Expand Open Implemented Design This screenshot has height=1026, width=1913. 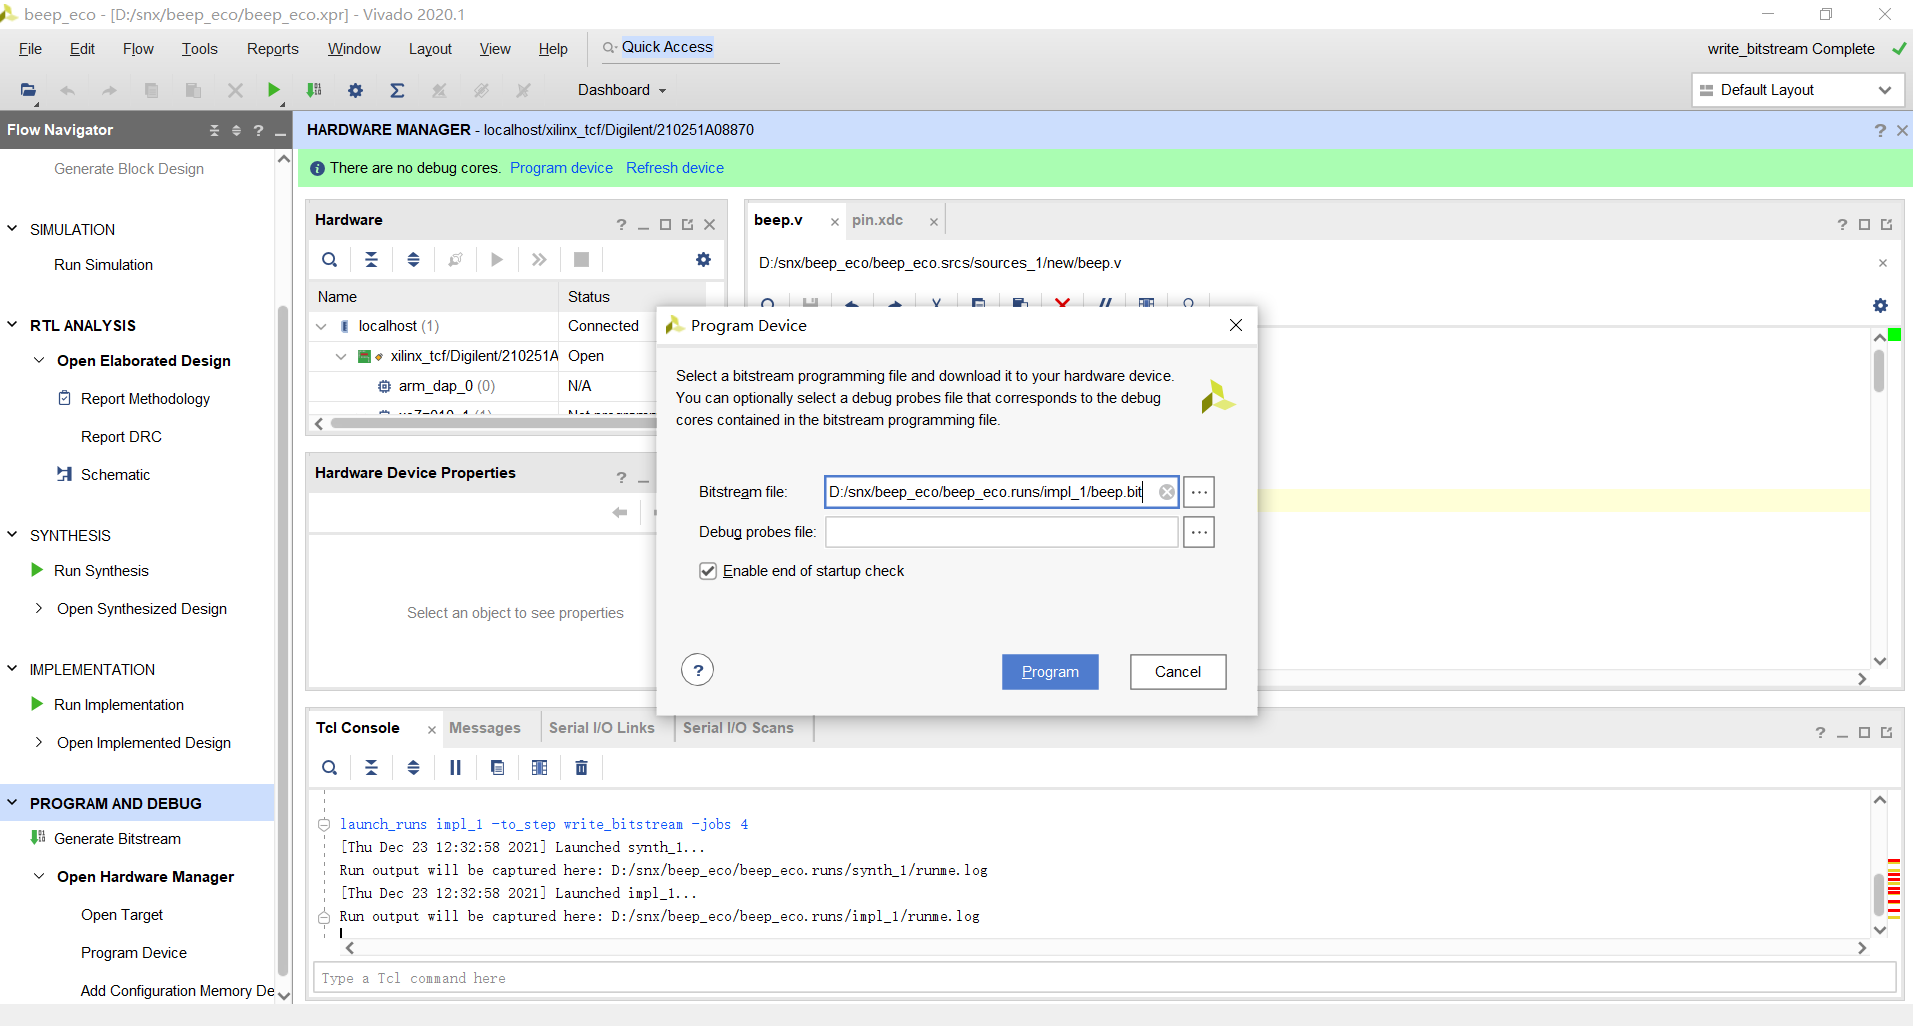(x=39, y=742)
